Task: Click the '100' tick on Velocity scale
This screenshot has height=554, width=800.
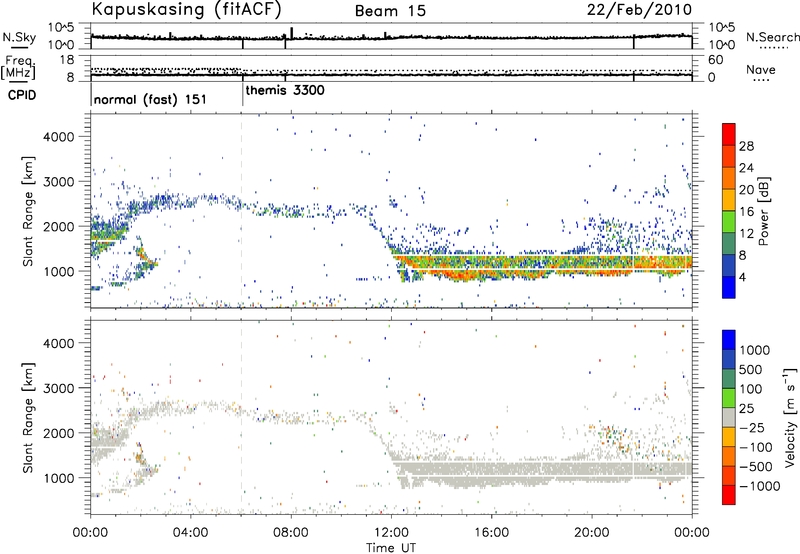Action: coord(751,389)
